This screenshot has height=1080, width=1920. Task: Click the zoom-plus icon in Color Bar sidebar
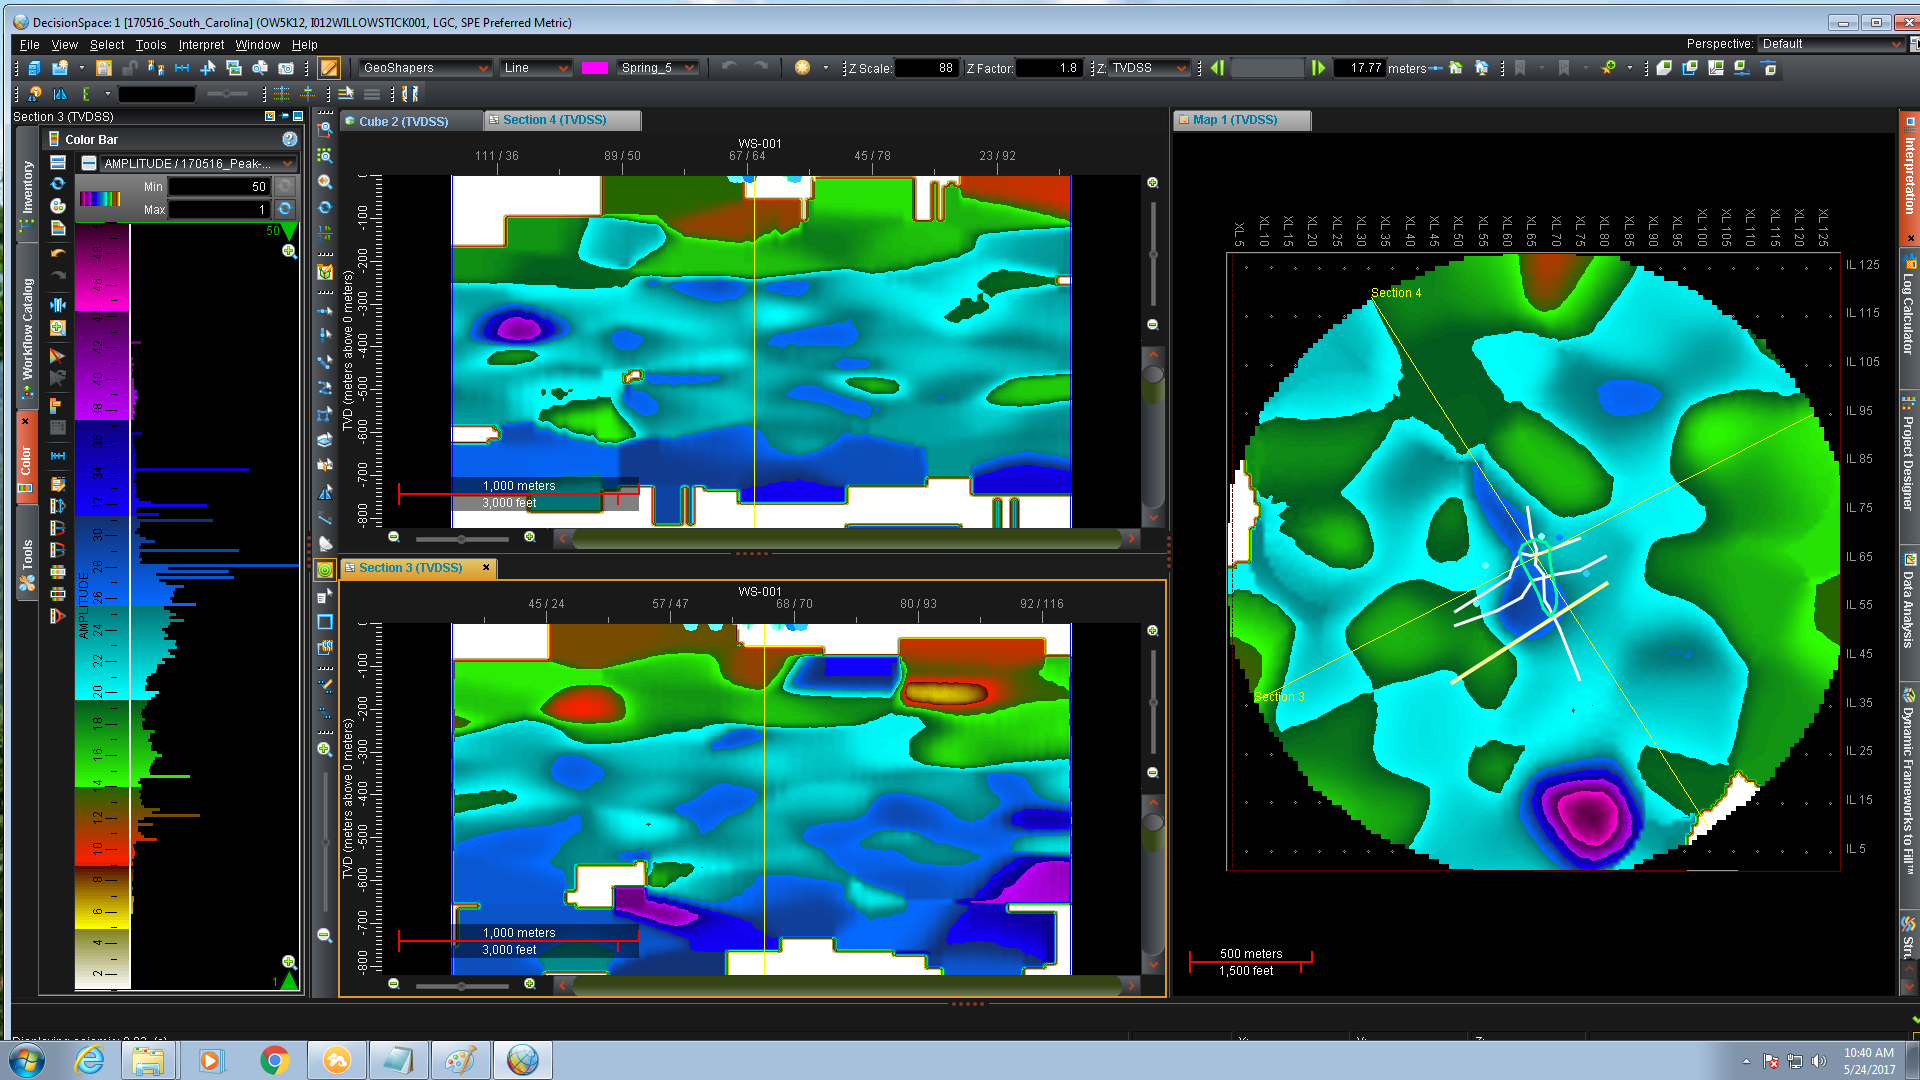pos(58,328)
